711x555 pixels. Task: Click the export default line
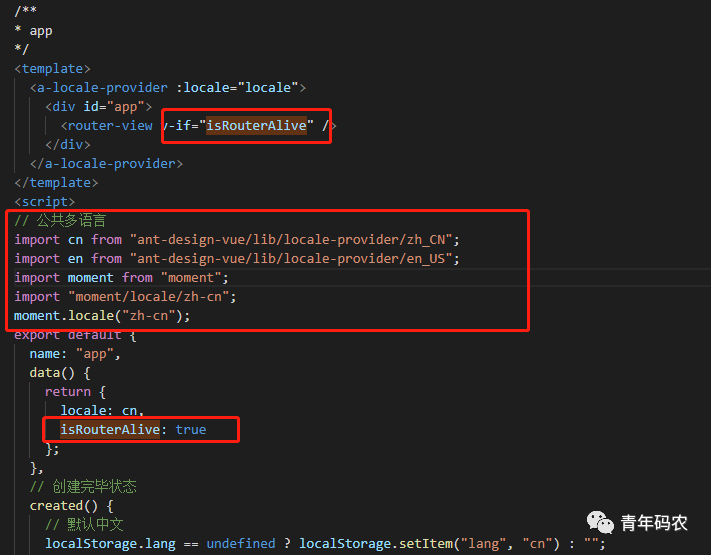[75, 336]
